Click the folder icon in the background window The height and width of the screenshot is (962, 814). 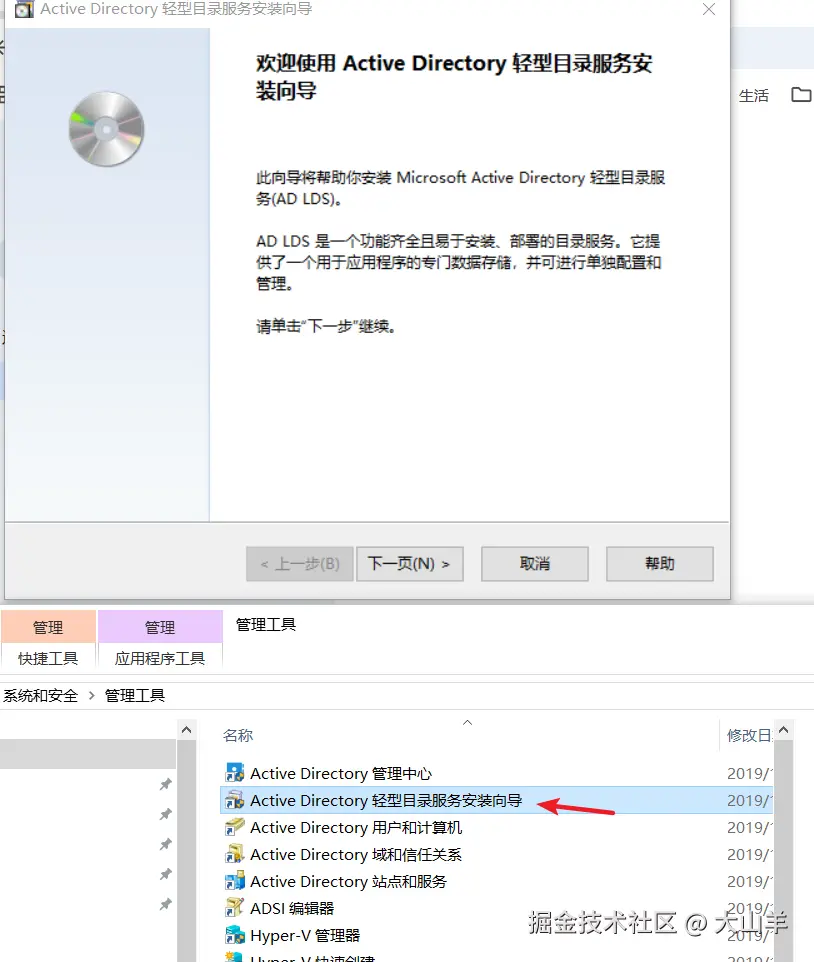click(x=801, y=94)
